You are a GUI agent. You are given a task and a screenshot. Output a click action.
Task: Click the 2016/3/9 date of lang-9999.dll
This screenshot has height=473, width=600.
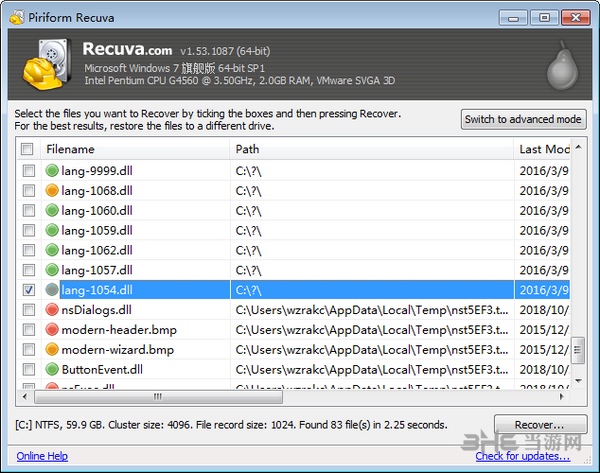click(544, 171)
